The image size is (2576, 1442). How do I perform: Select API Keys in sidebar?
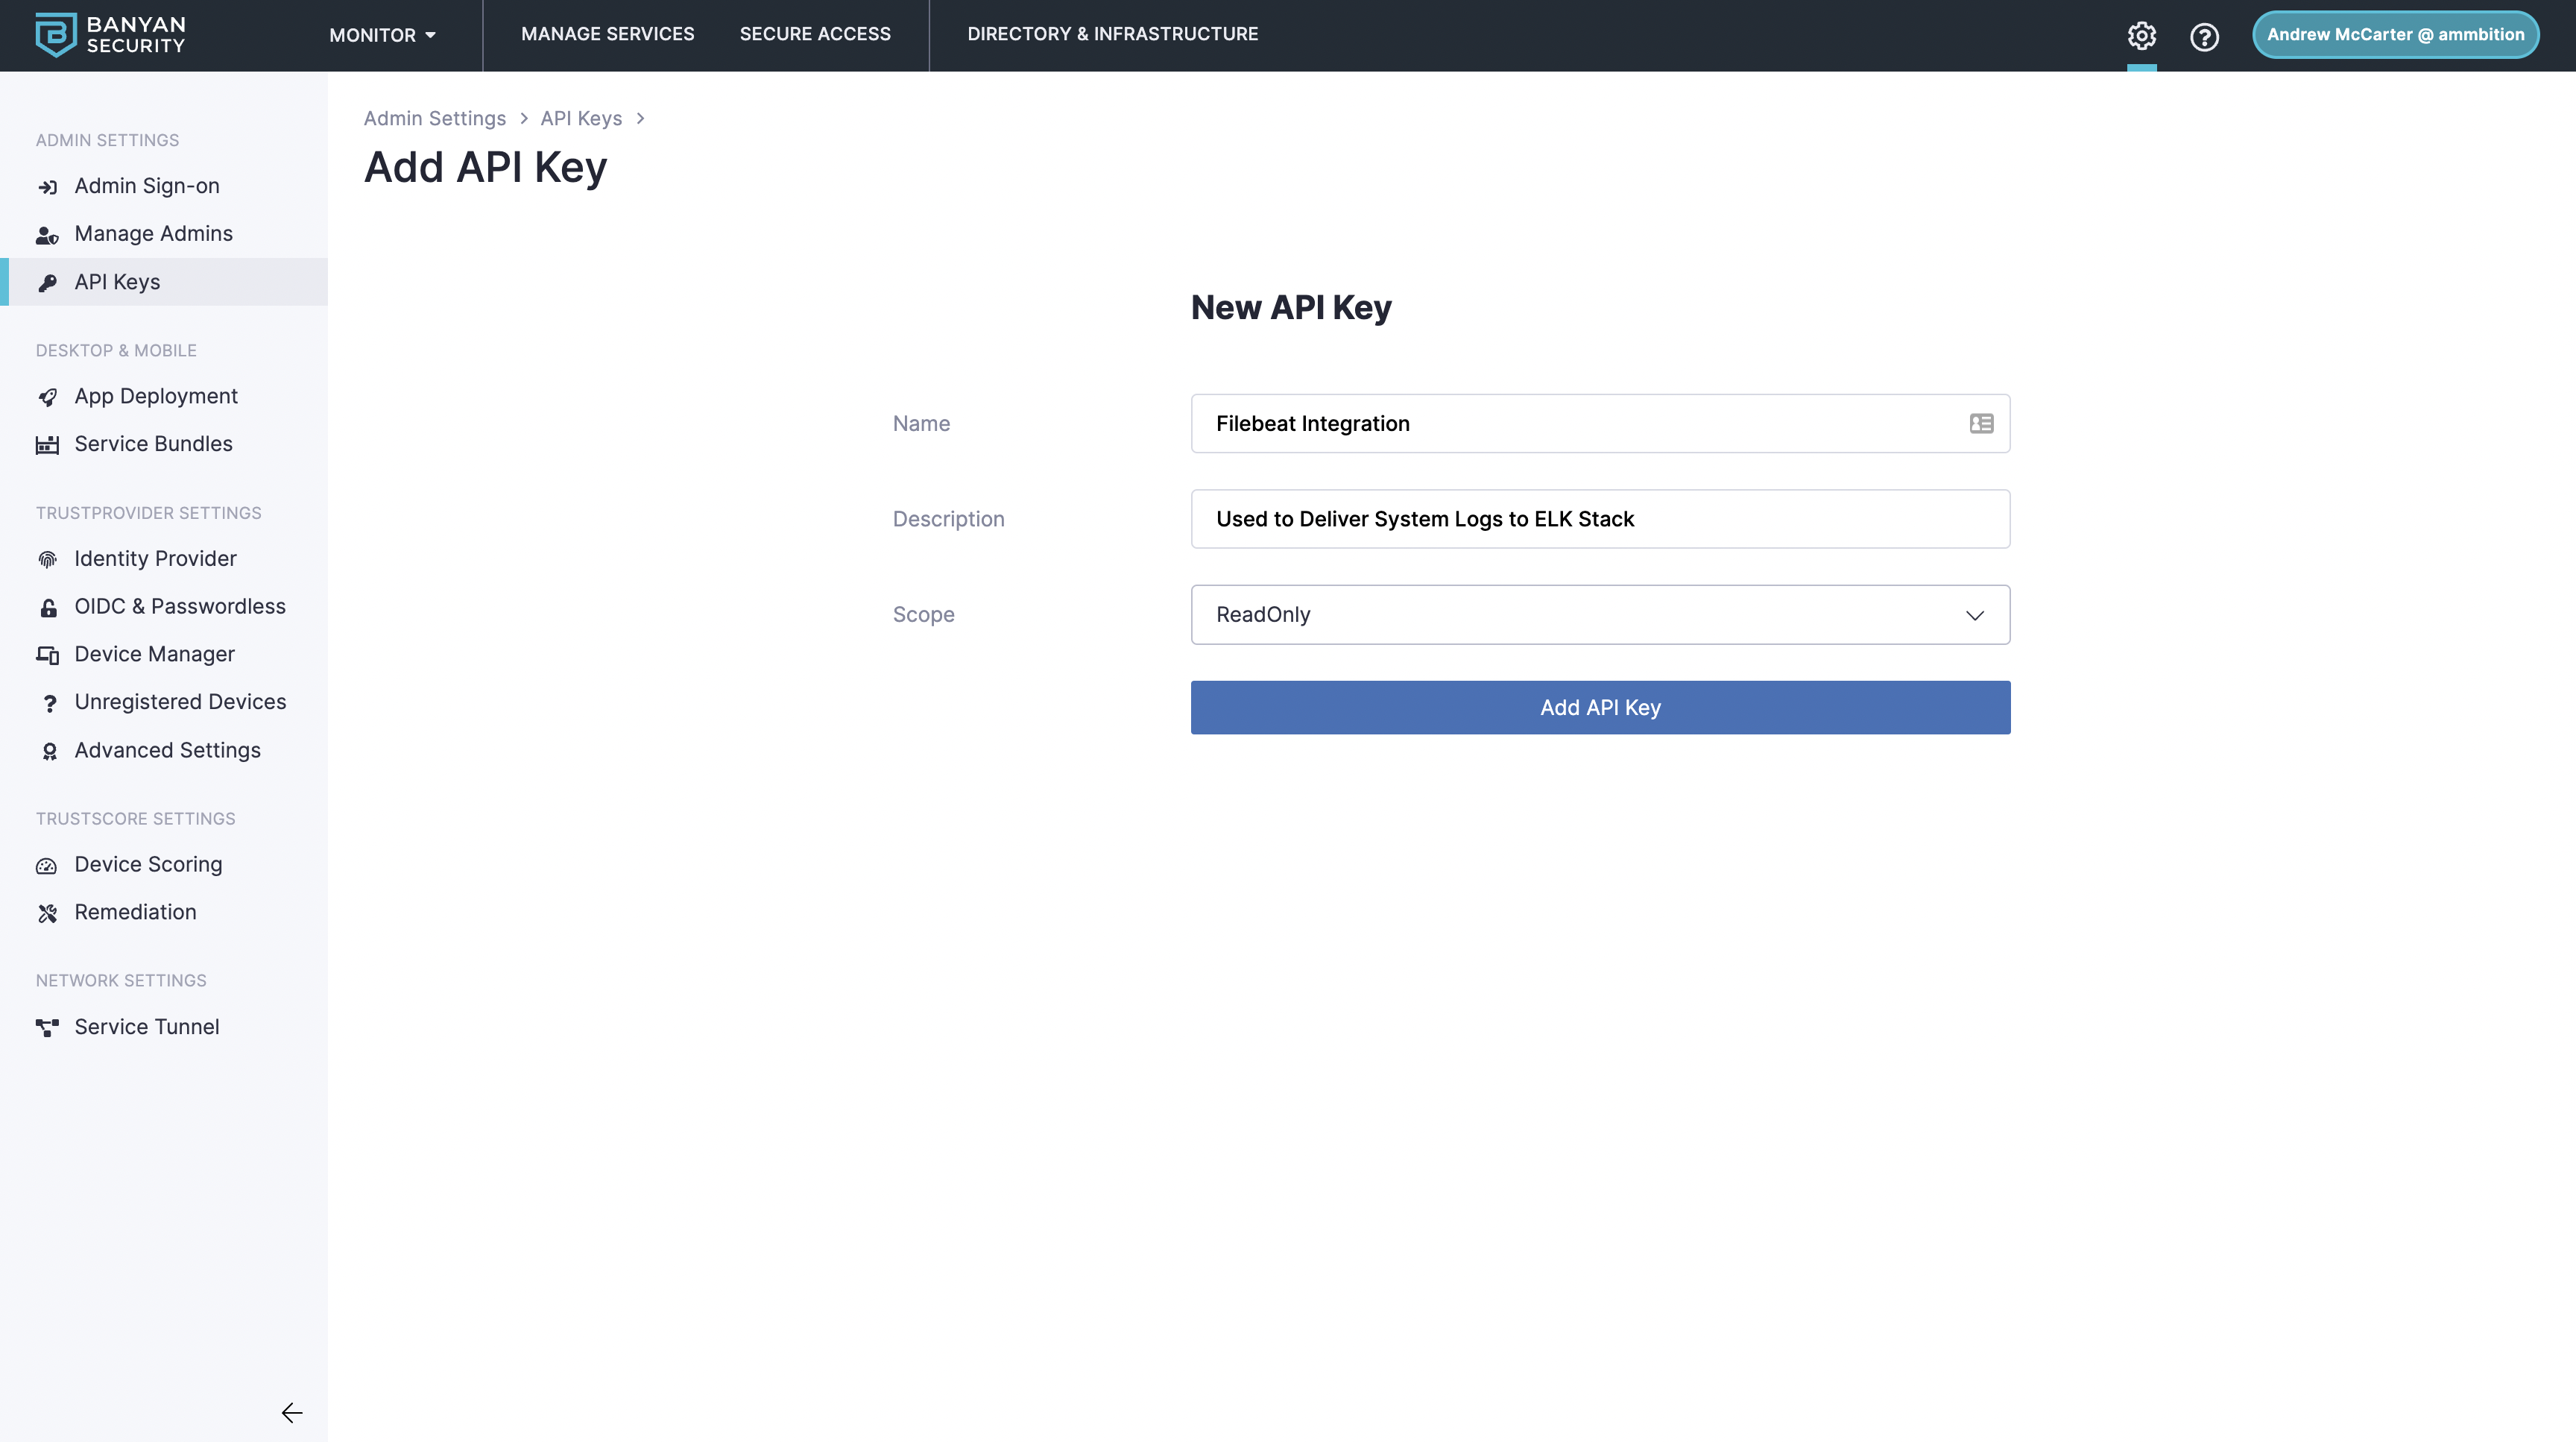point(164,282)
